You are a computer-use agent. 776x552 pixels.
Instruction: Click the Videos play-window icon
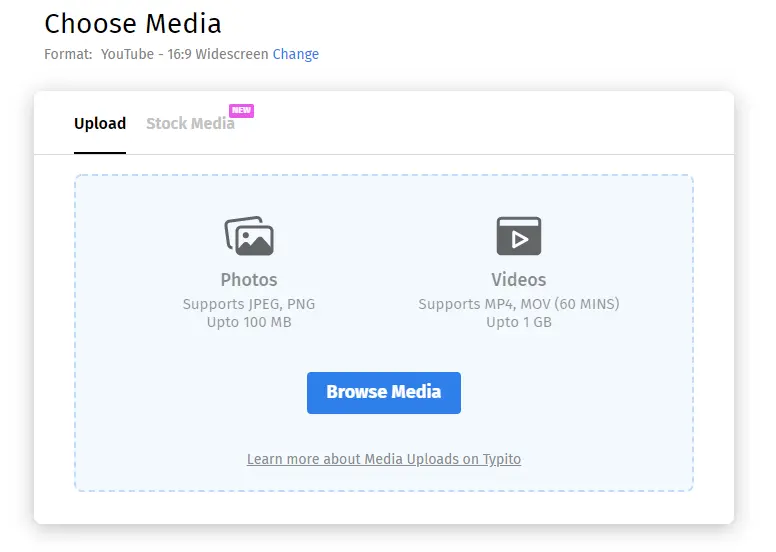pos(519,236)
